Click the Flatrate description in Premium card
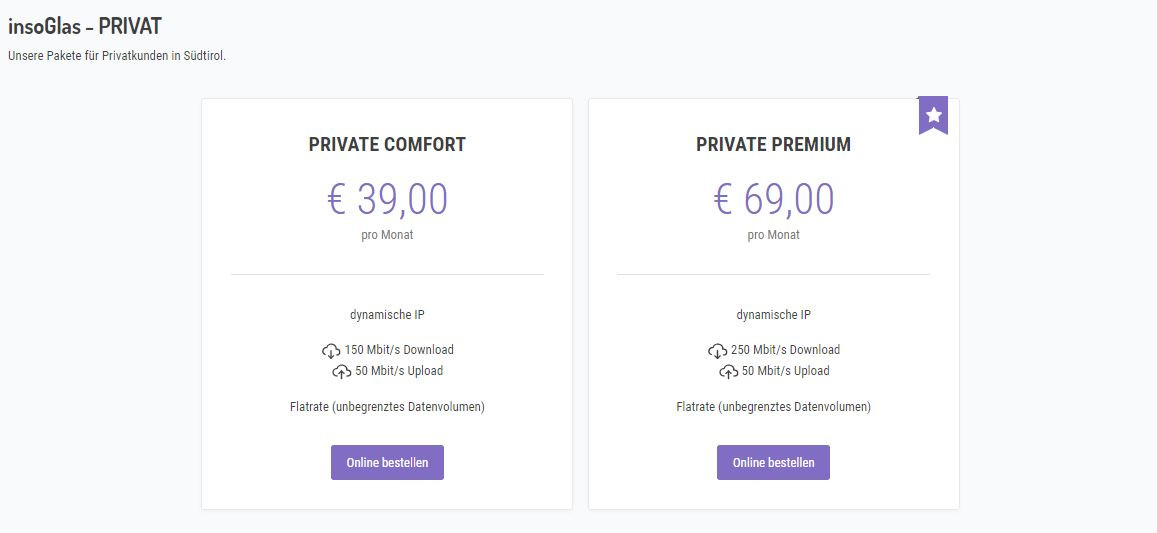Image resolution: width=1157 pixels, height=533 pixels. 773,407
